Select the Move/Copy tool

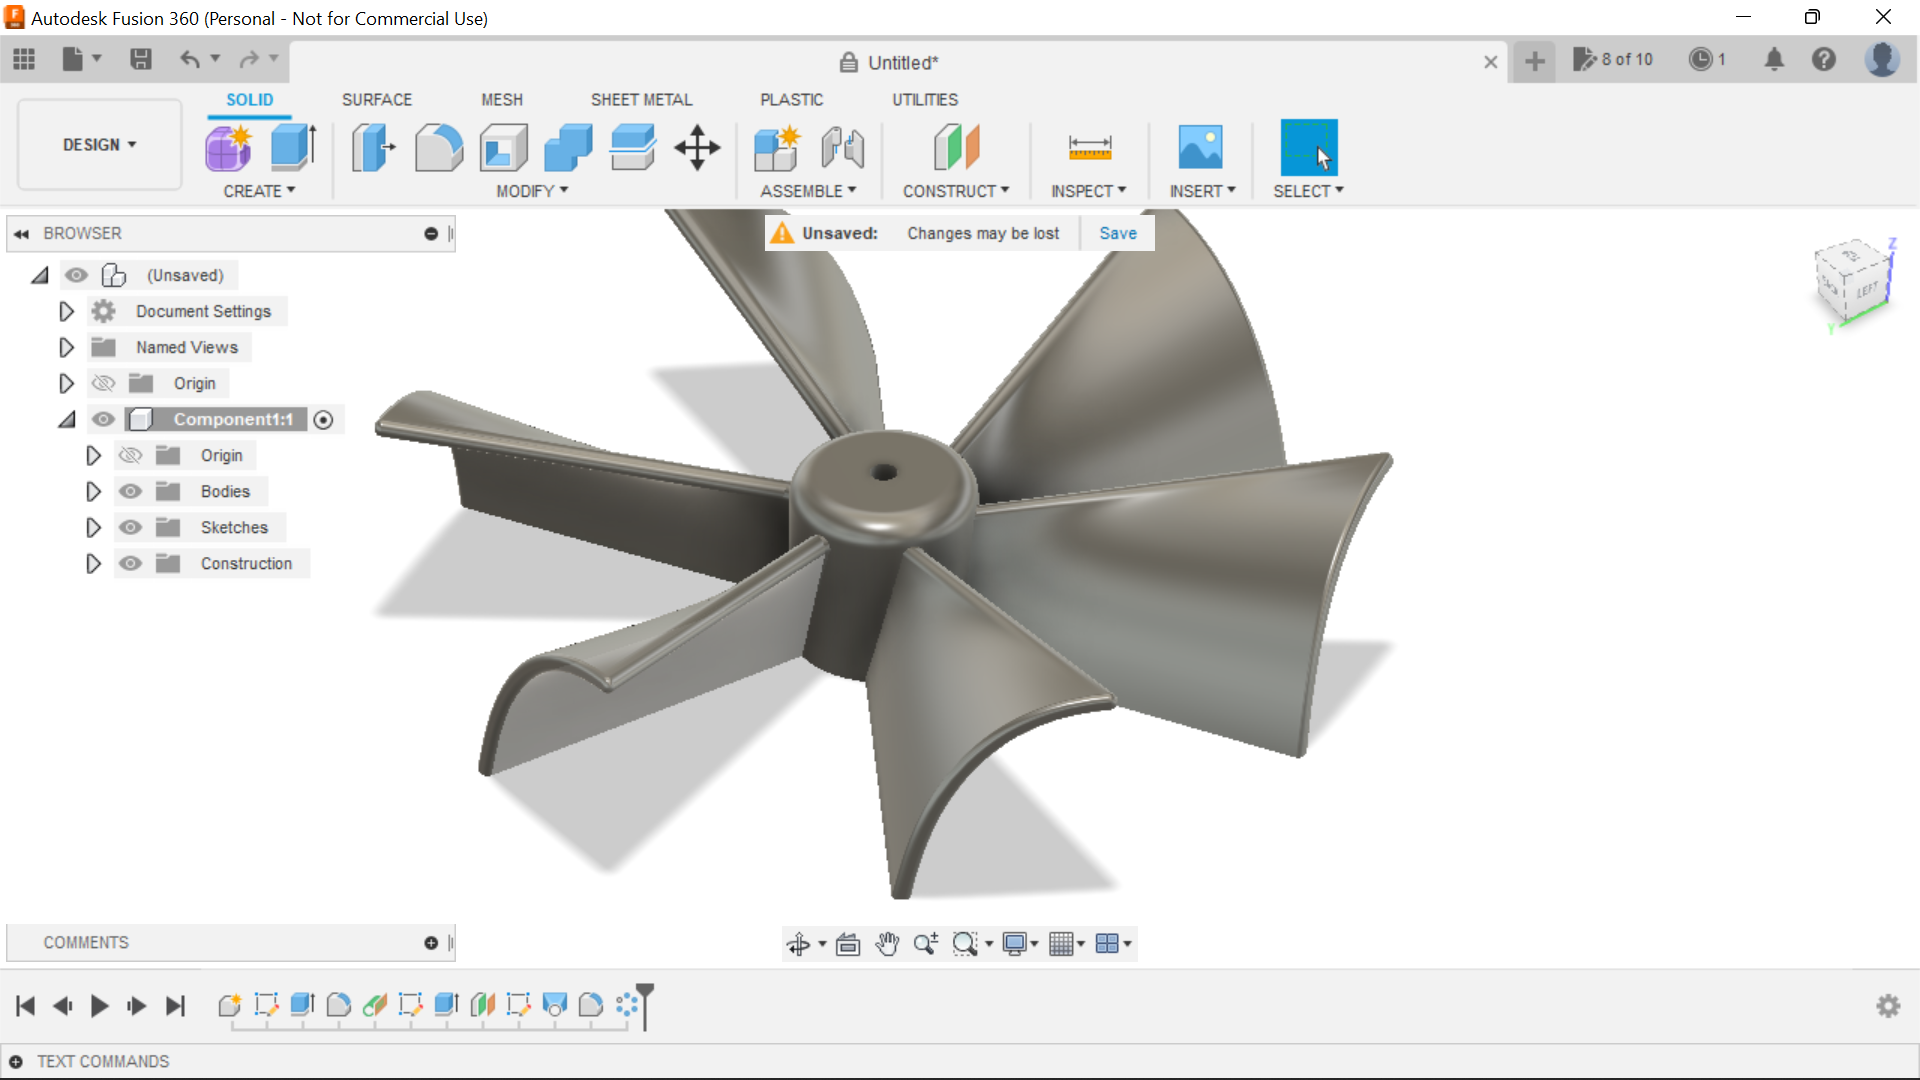tap(697, 148)
